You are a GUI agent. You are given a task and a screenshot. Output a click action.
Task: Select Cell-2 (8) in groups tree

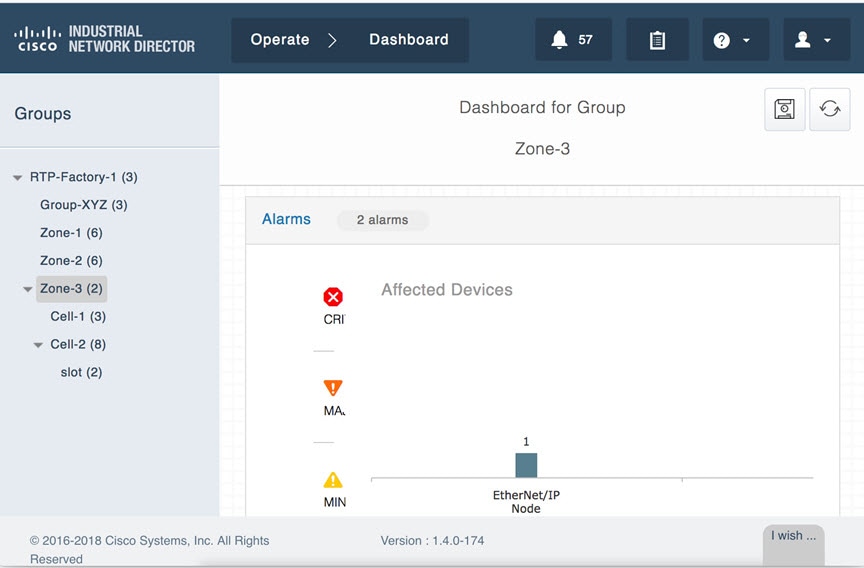coord(78,344)
